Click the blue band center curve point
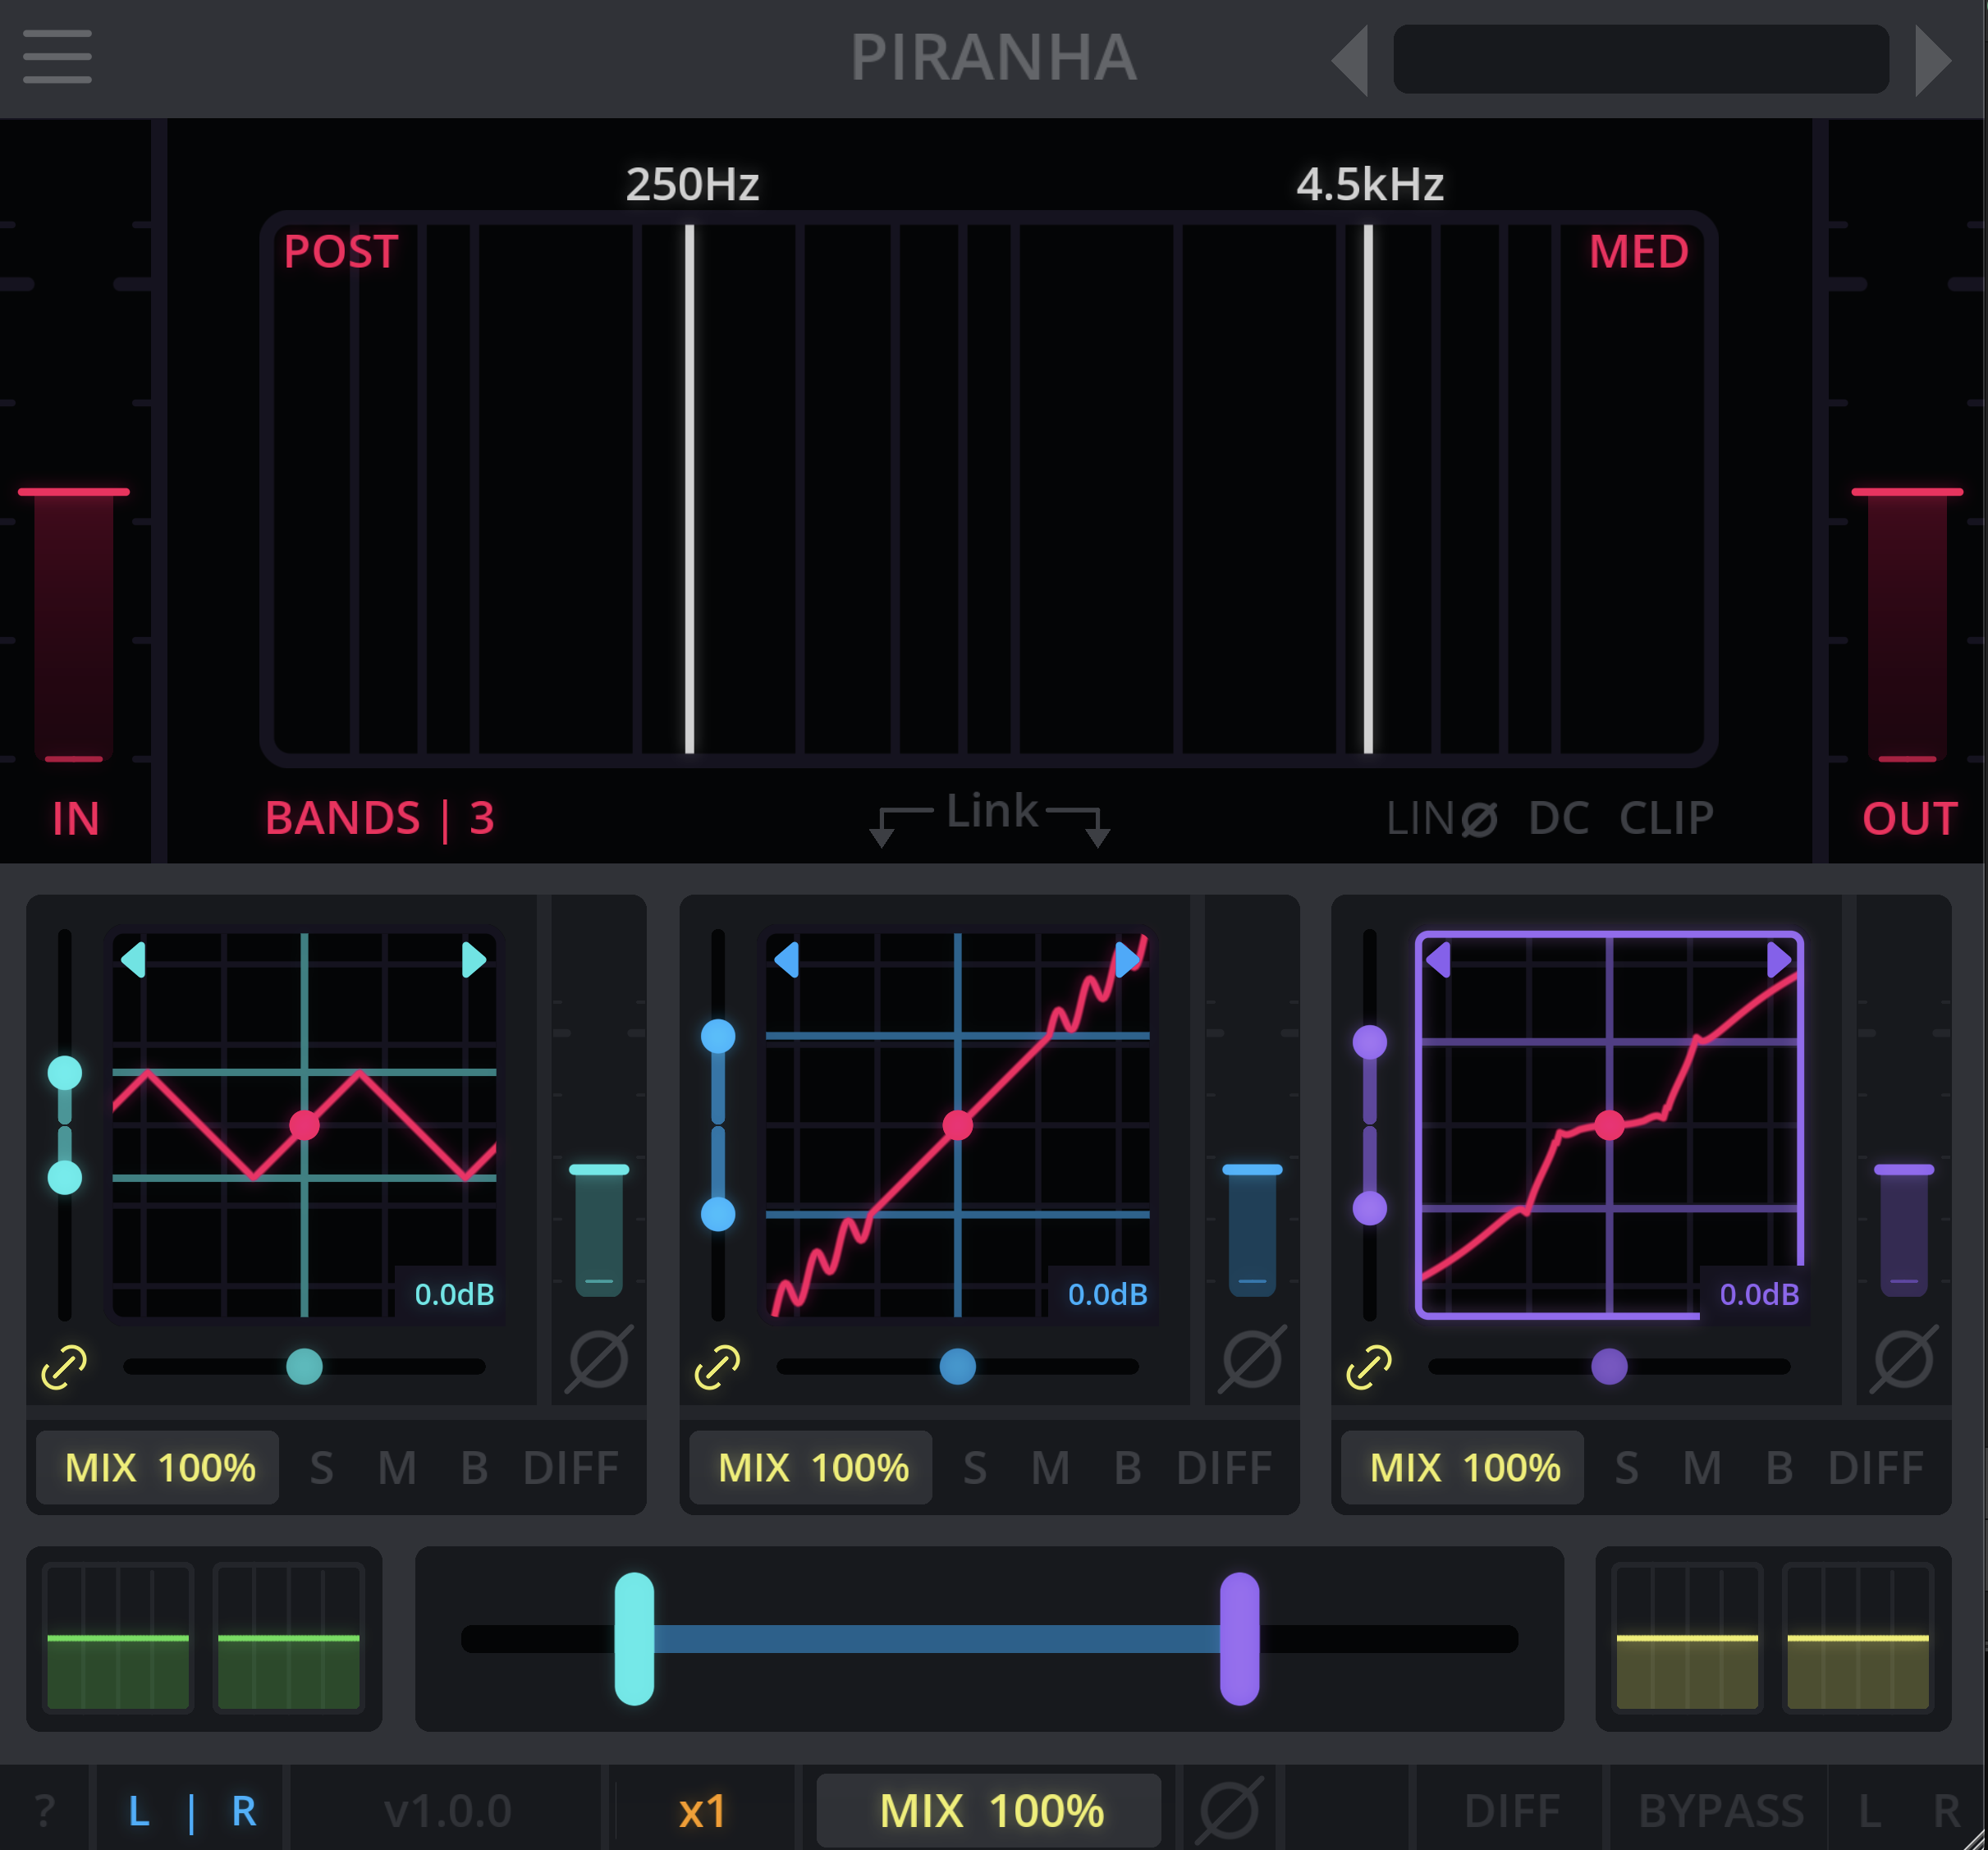 (x=958, y=1126)
